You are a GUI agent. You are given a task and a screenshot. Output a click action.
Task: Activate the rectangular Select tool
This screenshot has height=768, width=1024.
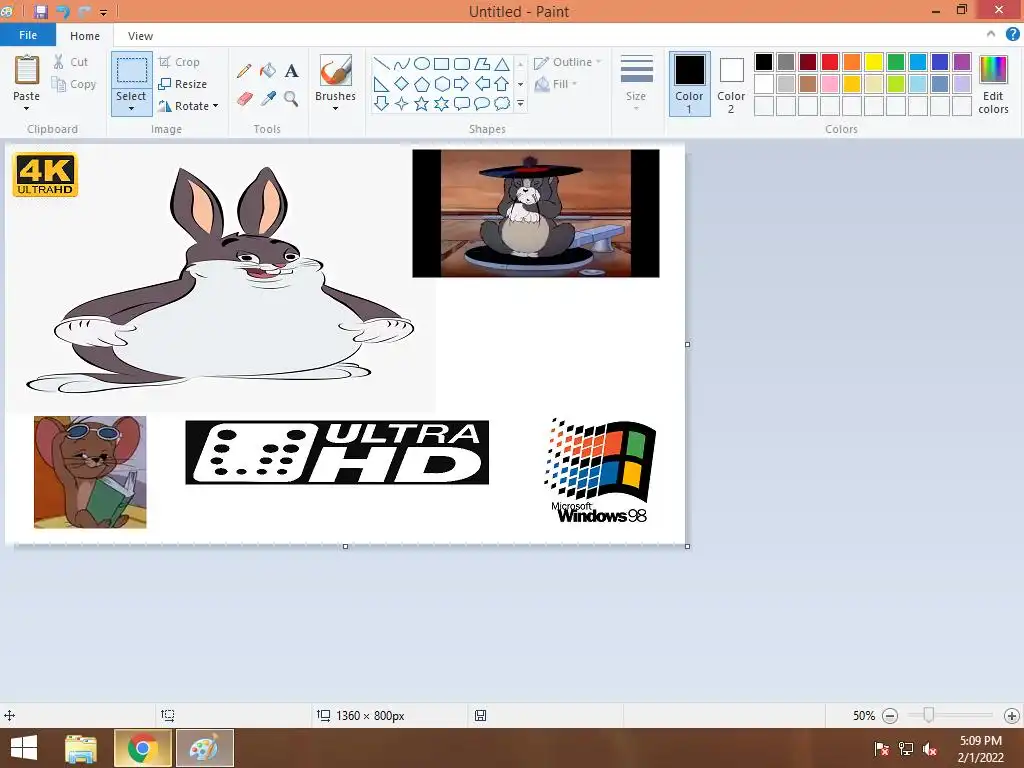click(131, 71)
